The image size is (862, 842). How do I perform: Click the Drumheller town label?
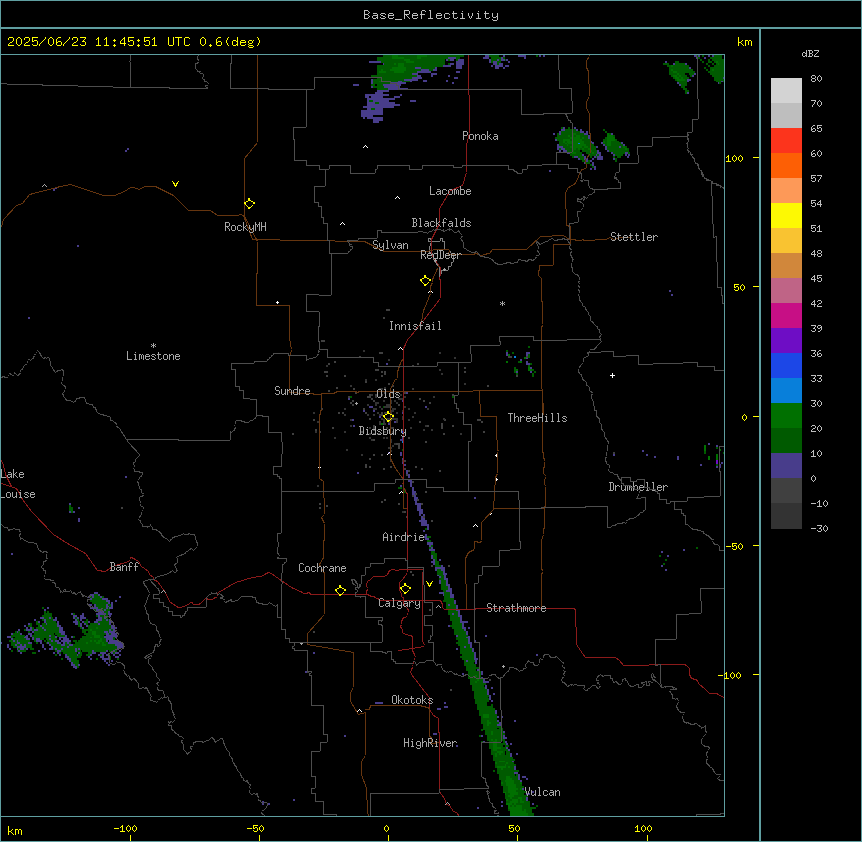point(638,487)
